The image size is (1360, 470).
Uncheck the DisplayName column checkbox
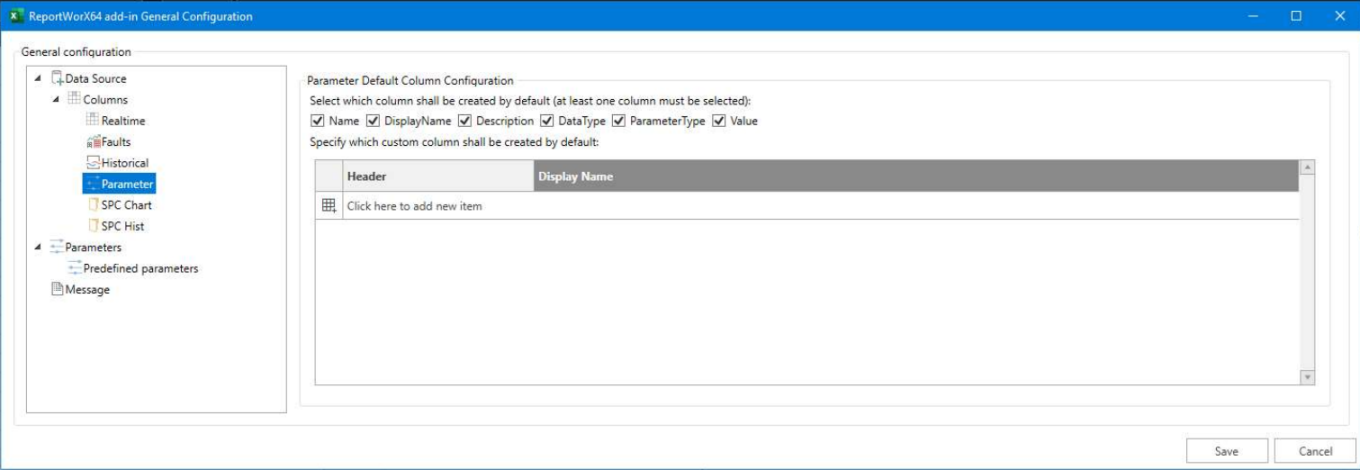tap(373, 121)
